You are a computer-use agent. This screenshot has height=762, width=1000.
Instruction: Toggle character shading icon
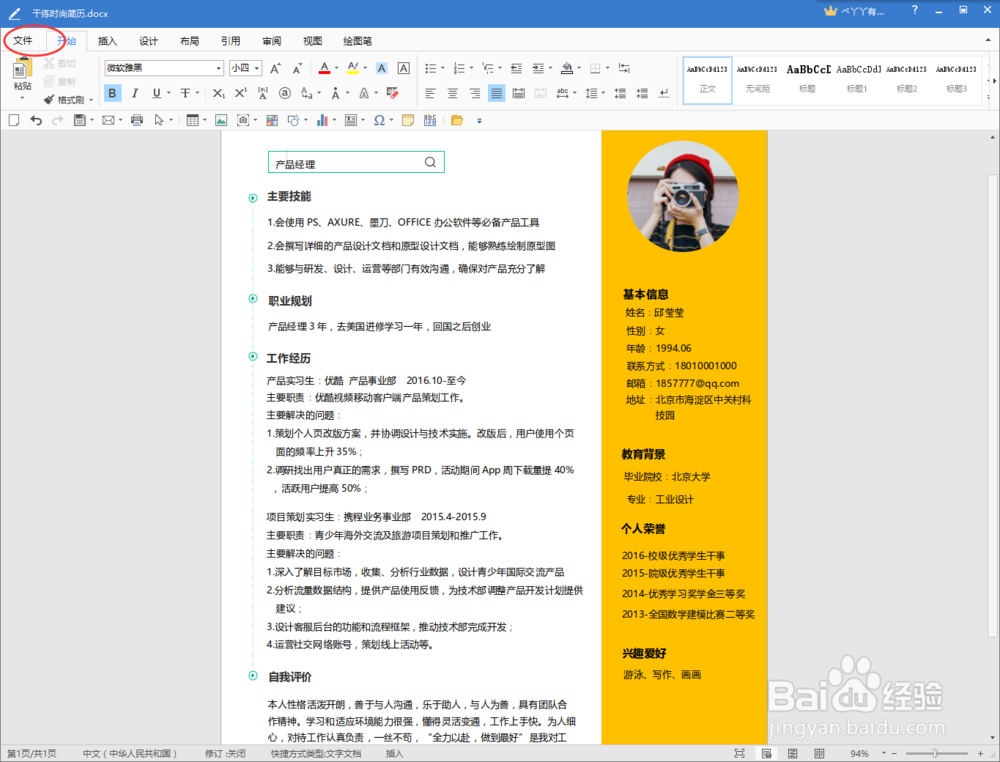381,68
